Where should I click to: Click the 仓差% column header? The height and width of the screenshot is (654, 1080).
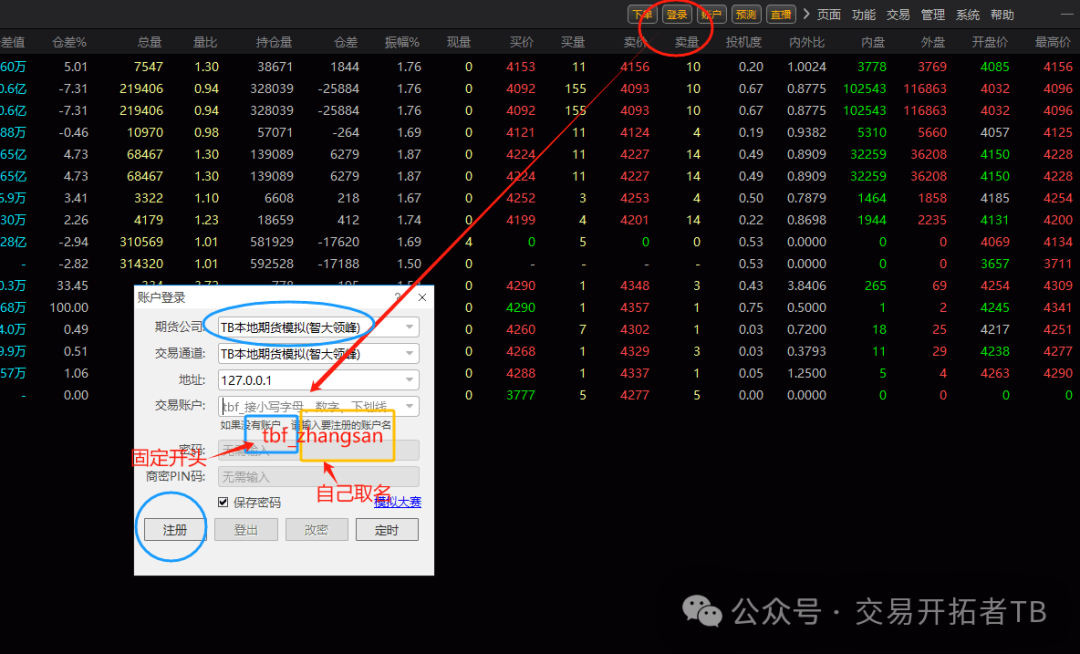[70, 42]
